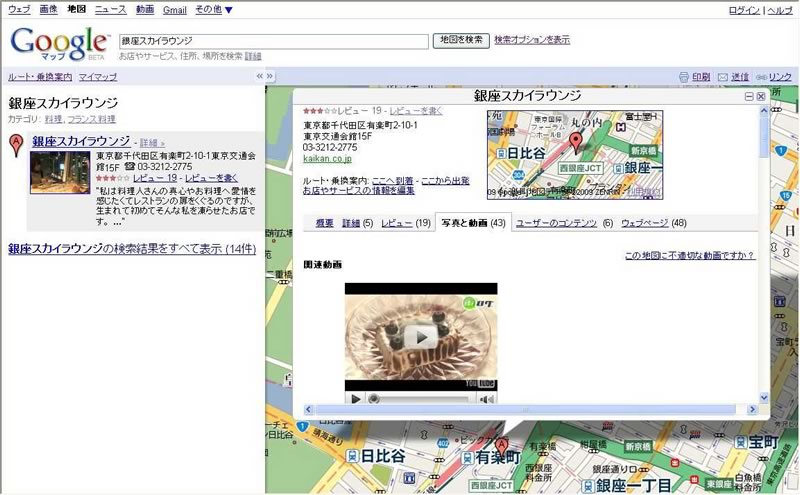This screenshot has height=495, width=800.
Task: Expand the side panel with » arrow
Action: tap(270, 76)
